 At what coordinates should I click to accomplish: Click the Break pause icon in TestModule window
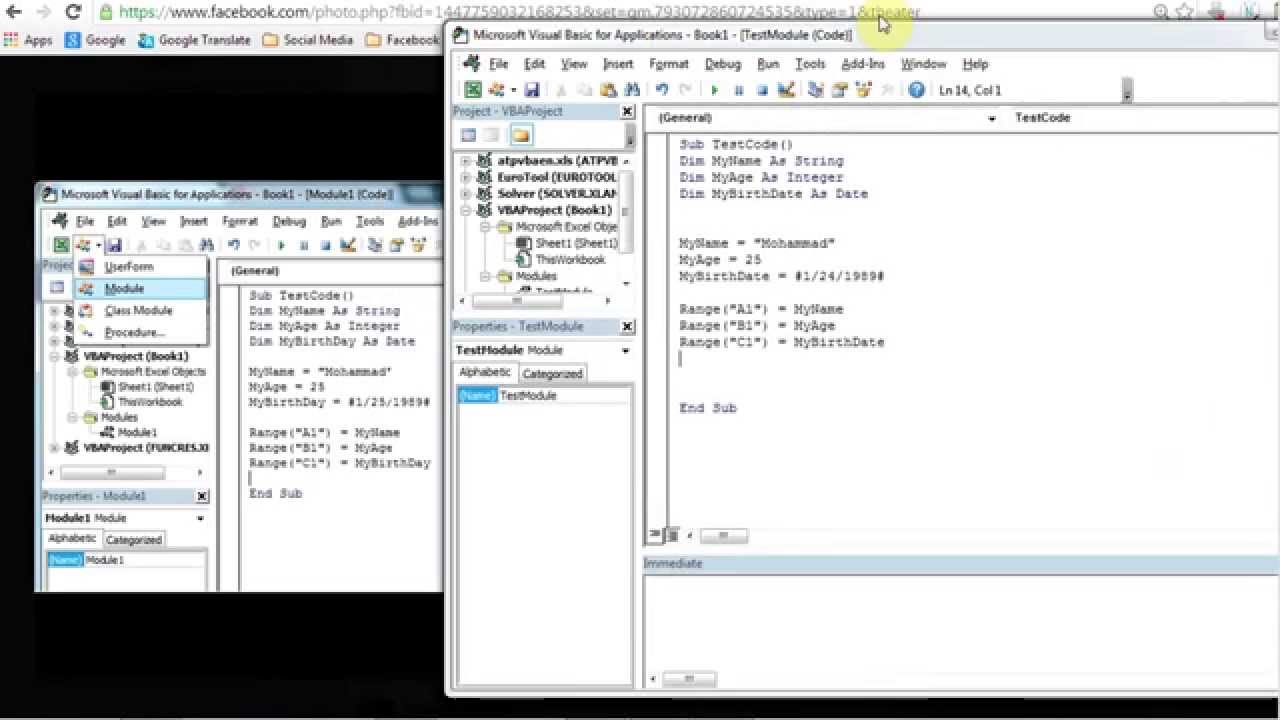click(738, 90)
